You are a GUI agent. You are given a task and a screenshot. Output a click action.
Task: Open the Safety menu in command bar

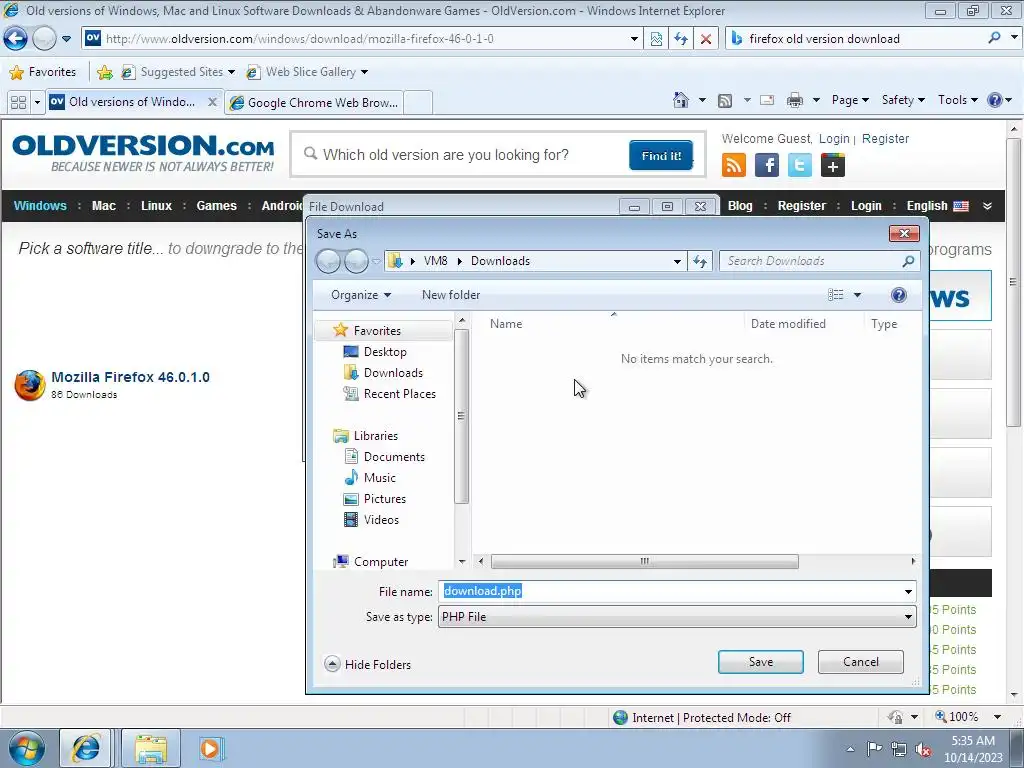coord(903,100)
